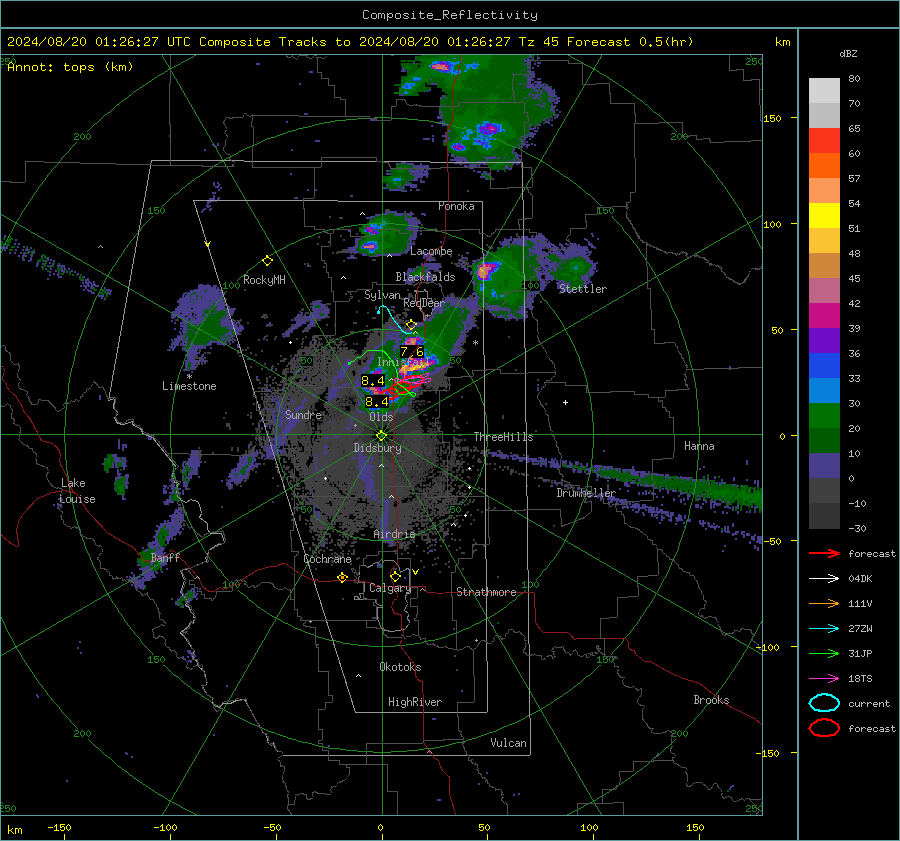
Task: Select the white 04DK track arrow
Action: point(824,579)
